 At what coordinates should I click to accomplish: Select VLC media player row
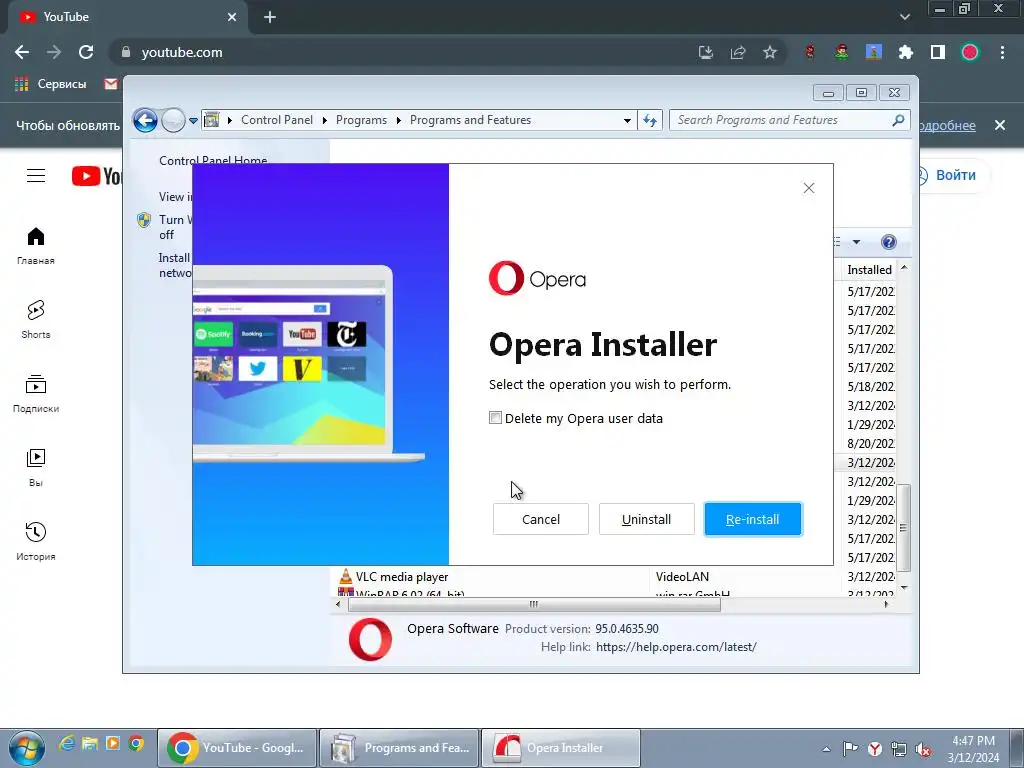point(613,577)
